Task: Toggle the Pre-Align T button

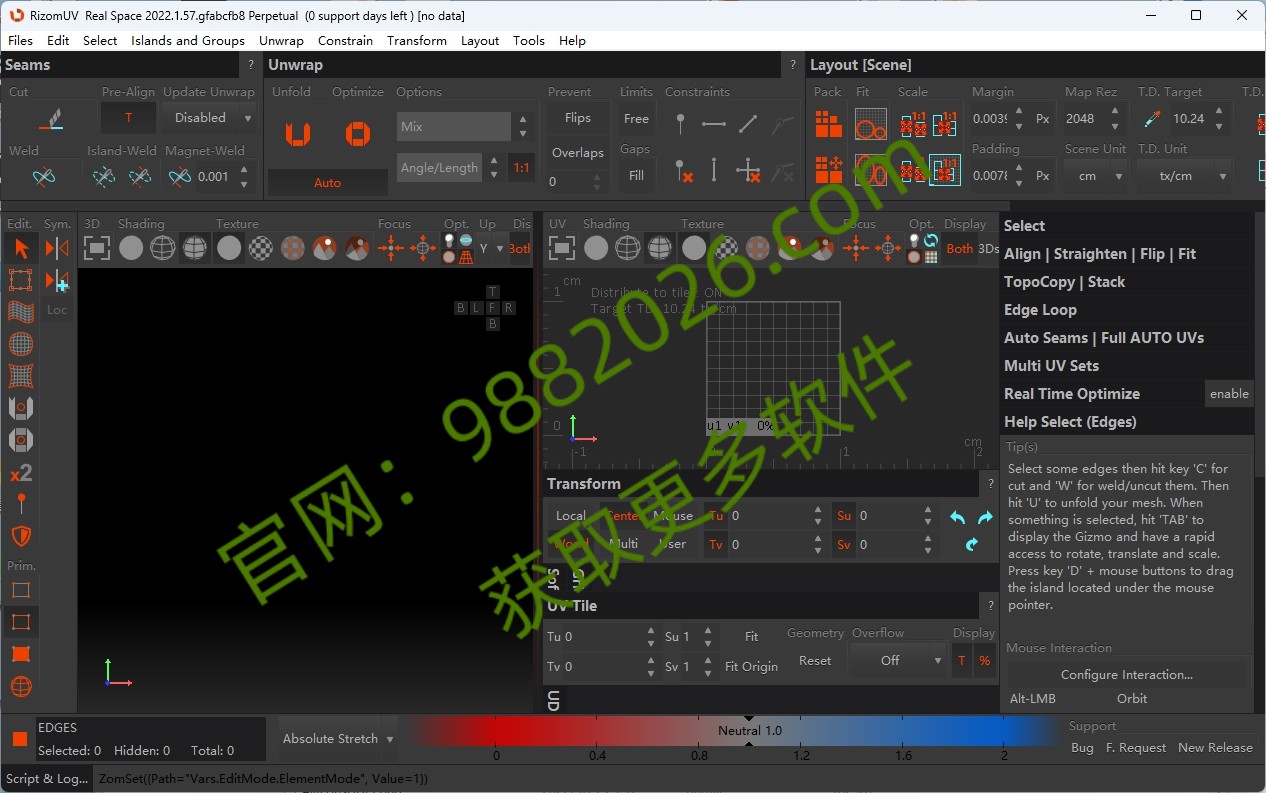Action: 128,118
